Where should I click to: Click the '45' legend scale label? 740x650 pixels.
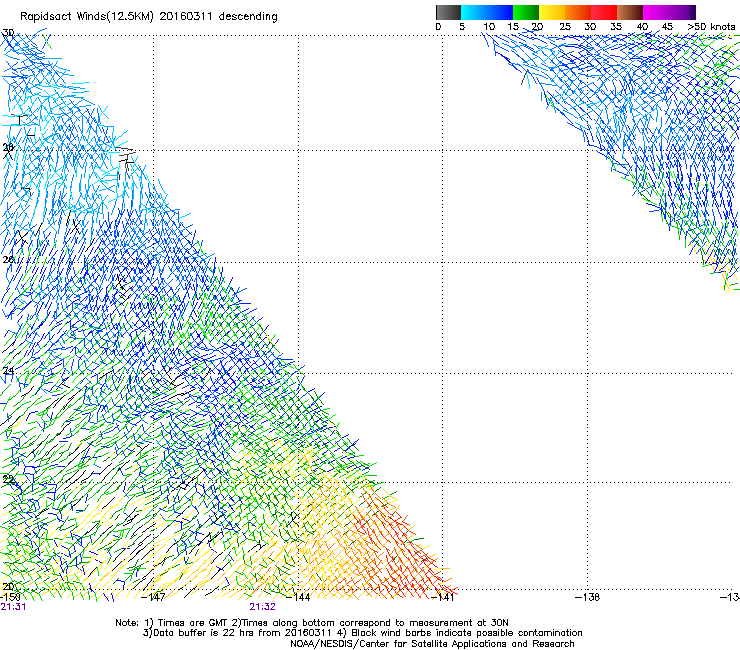(667, 27)
